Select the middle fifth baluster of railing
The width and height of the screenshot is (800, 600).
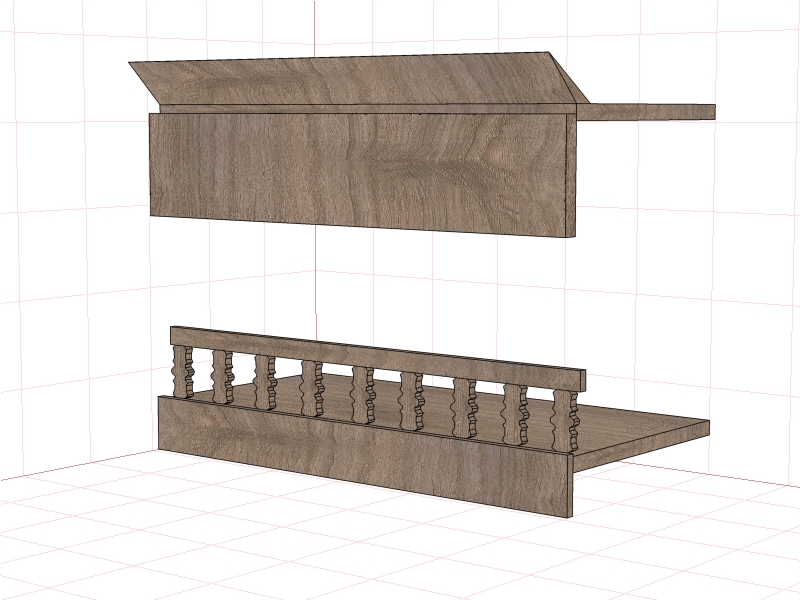pyautogui.click(x=363, y=394)
